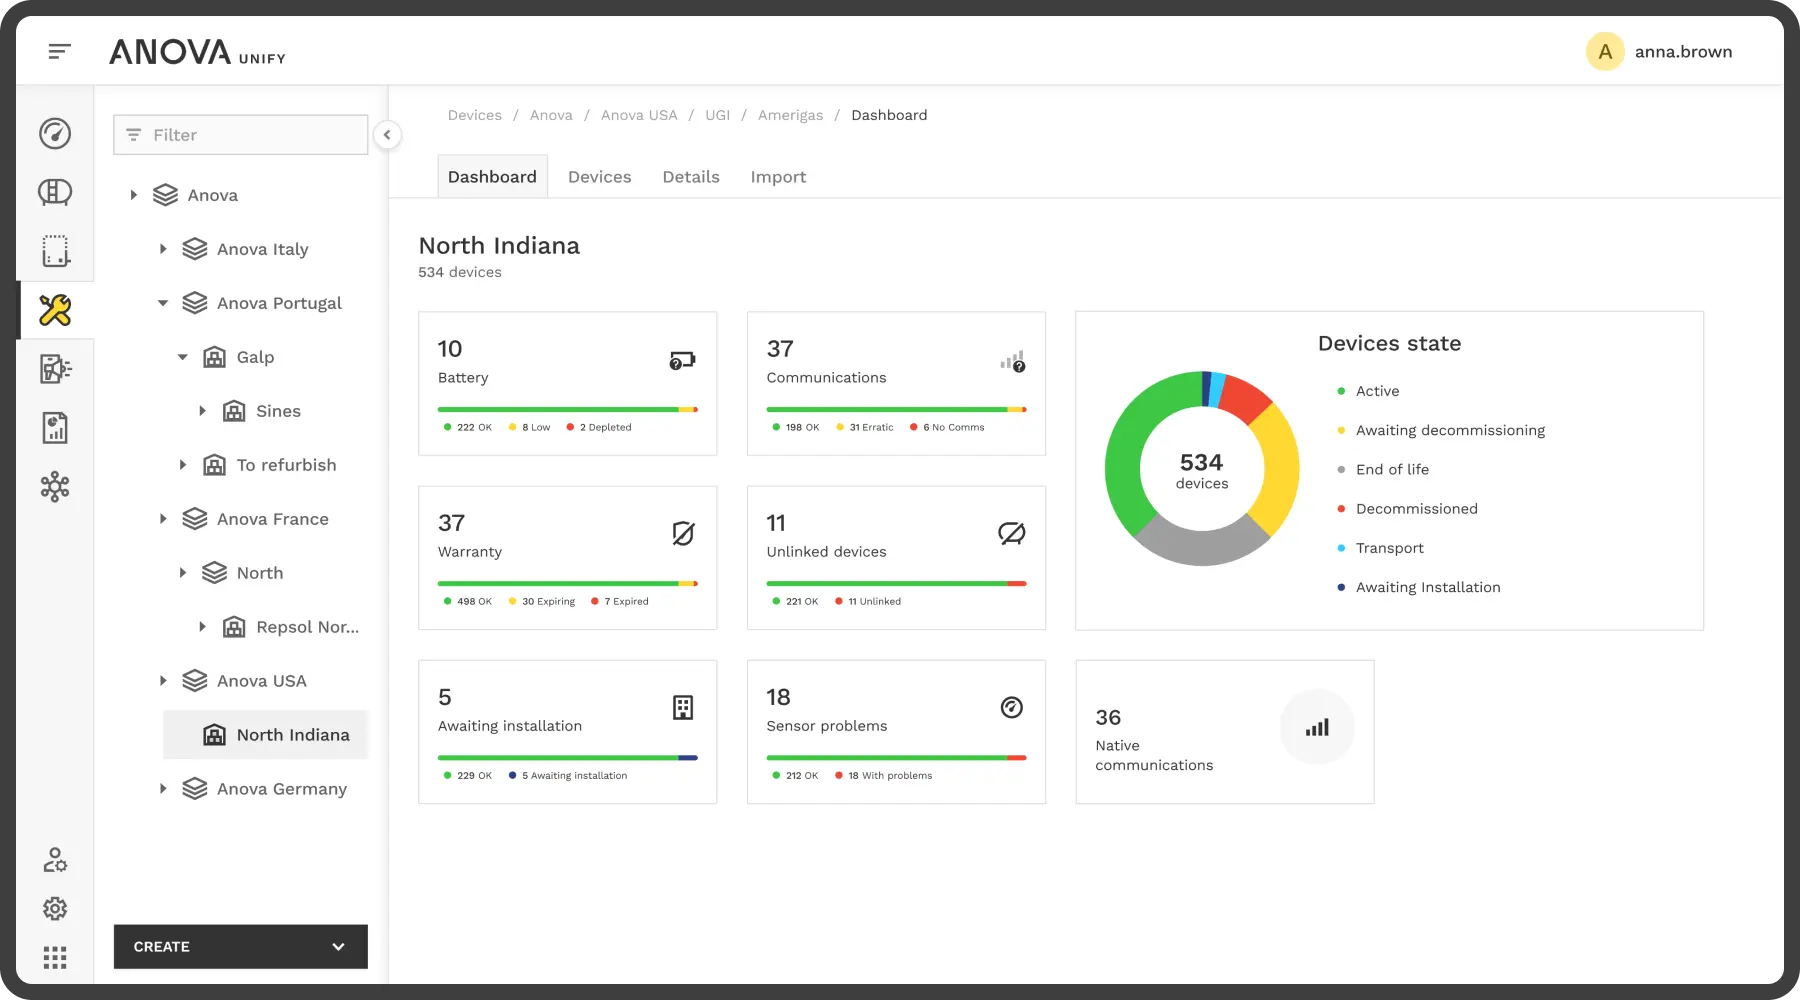Open the gauge dashboard icon in sidebar
The height and width of the screenshot is (1000, 1800).
click(x=55, y=133)
